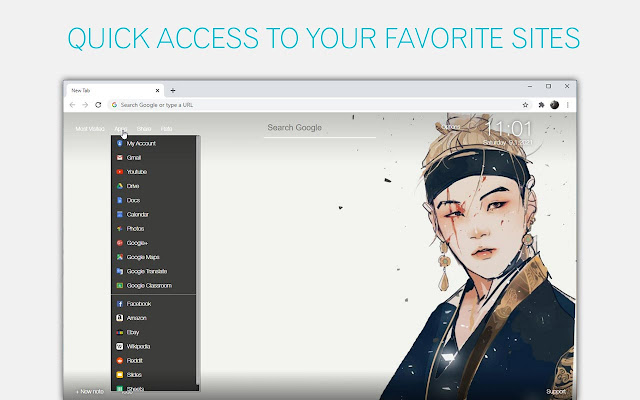Reload the page with browser refresh icon
This screenshot has height=400, width=640.
pyautogui.click(x=98, y=105)
